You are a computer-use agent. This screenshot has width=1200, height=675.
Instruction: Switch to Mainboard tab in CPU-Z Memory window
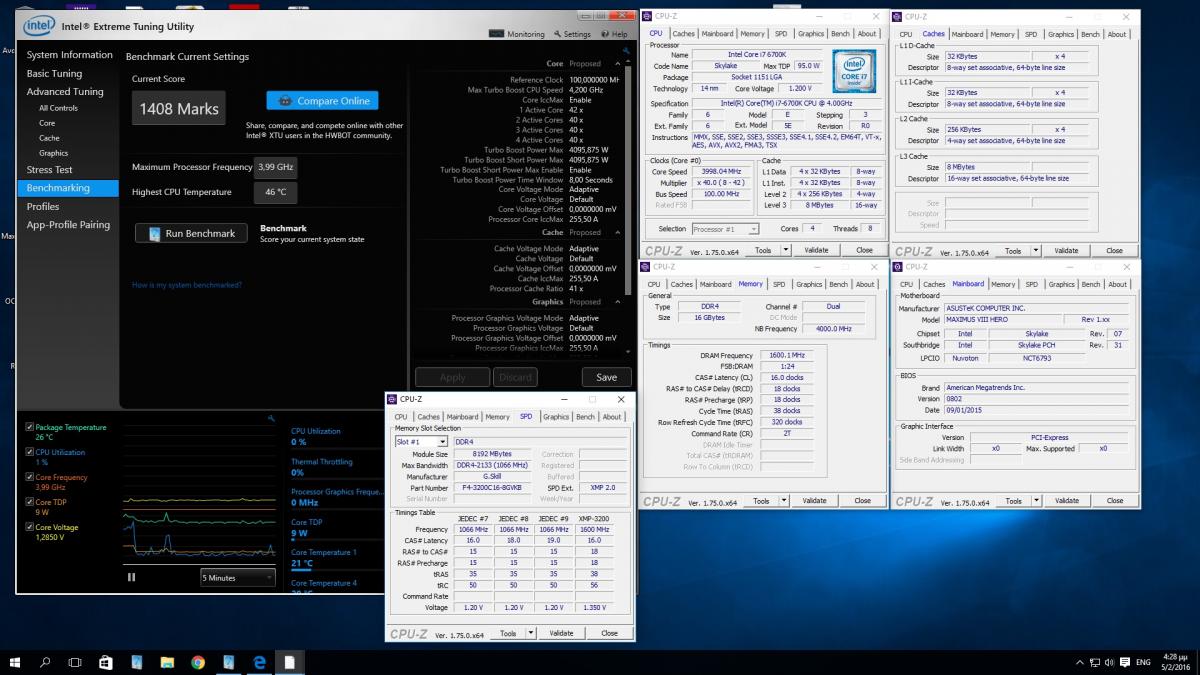[715, 284]
